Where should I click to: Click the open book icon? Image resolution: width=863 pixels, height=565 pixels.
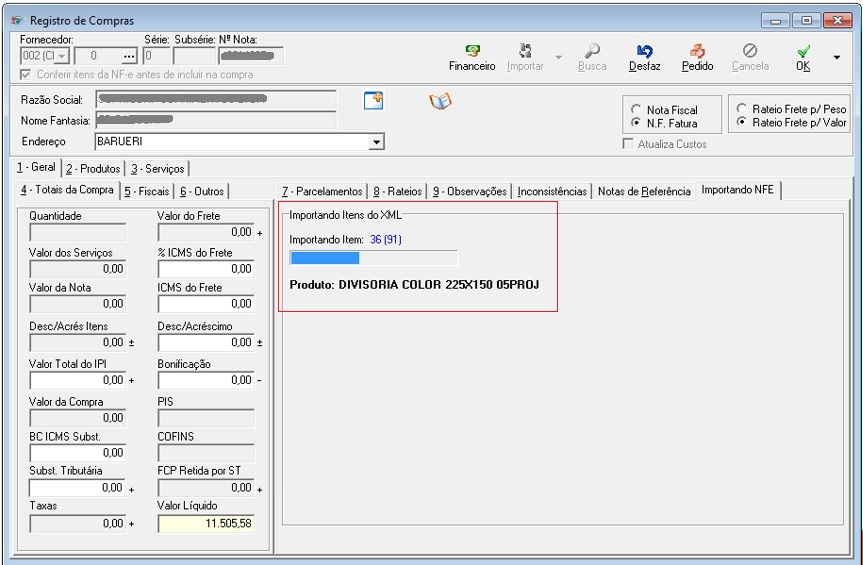(x=440, y=100)
